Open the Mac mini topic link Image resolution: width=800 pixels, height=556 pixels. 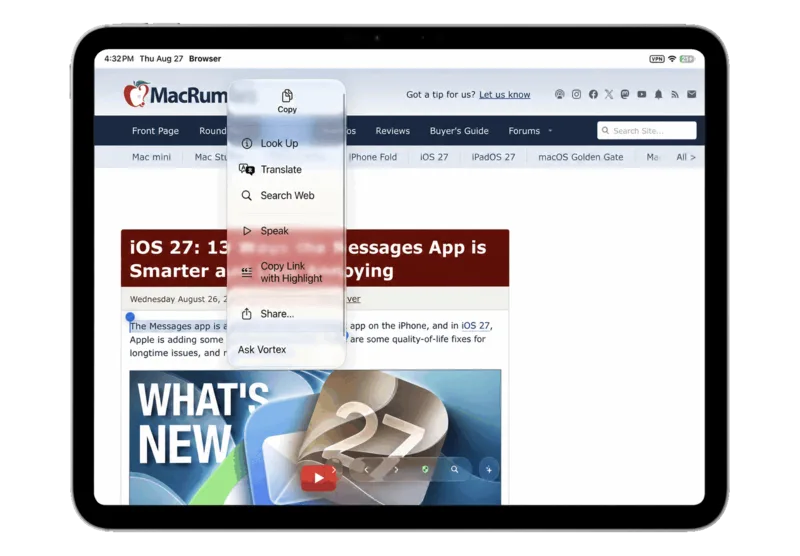pyautogui.click(x=151, y=157)
